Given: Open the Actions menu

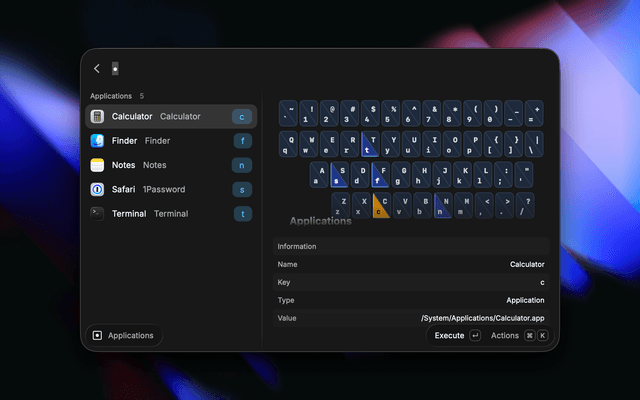Looking at the screenshot, I should point(519,336).
